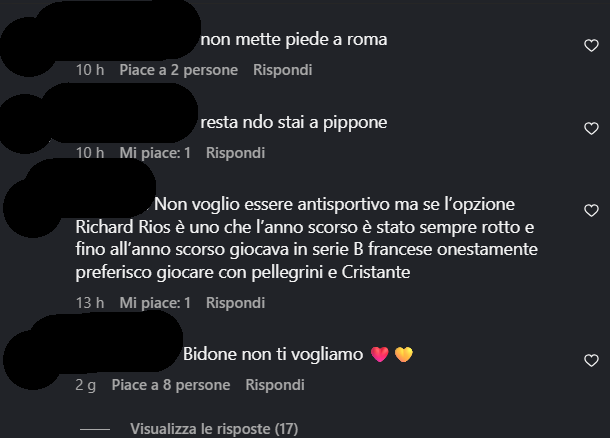Click Rispondi under the Richard Rios comment
The image size is (610, 438).
click(x=235, y=303)
